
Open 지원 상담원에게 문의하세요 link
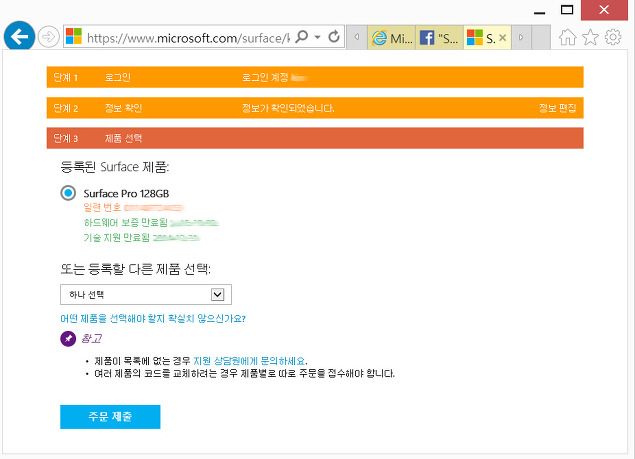coord(249,361)
